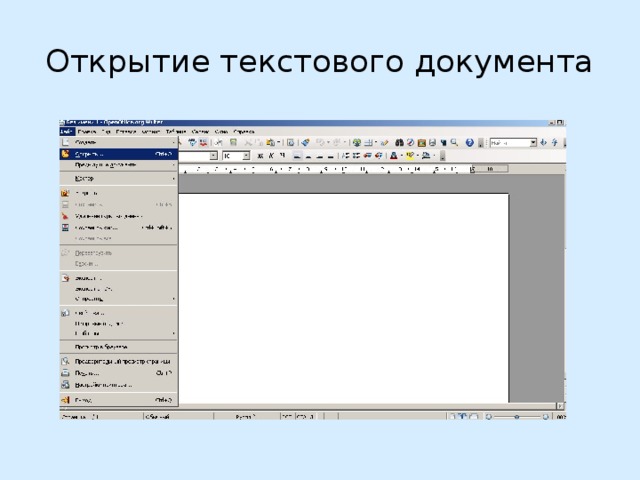The width and height of the screenshot is (640, 480).
Task: Open the Gallery picture icon
Action: pyautogui.click(x=422, y=142)
